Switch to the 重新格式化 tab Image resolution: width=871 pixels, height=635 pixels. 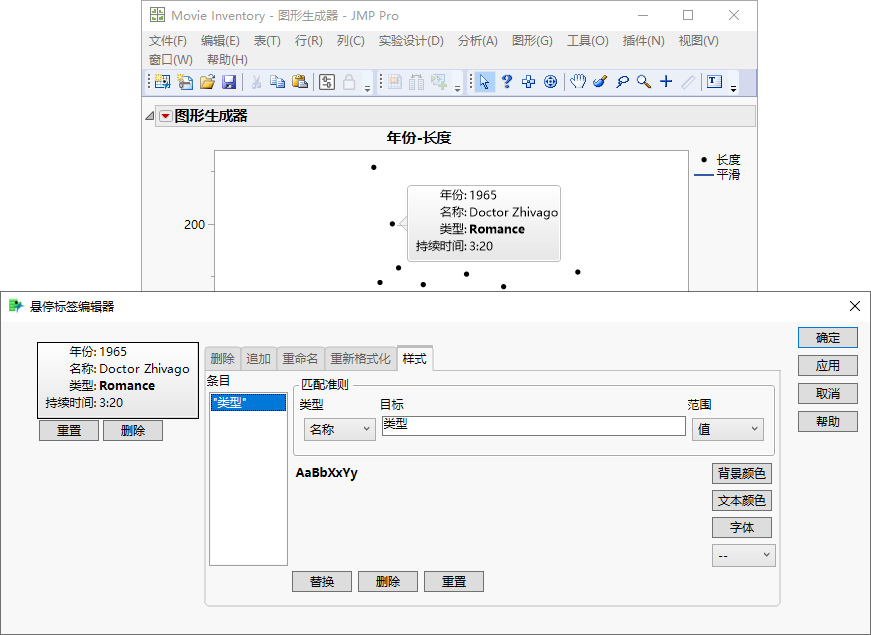tap(360, 358)
